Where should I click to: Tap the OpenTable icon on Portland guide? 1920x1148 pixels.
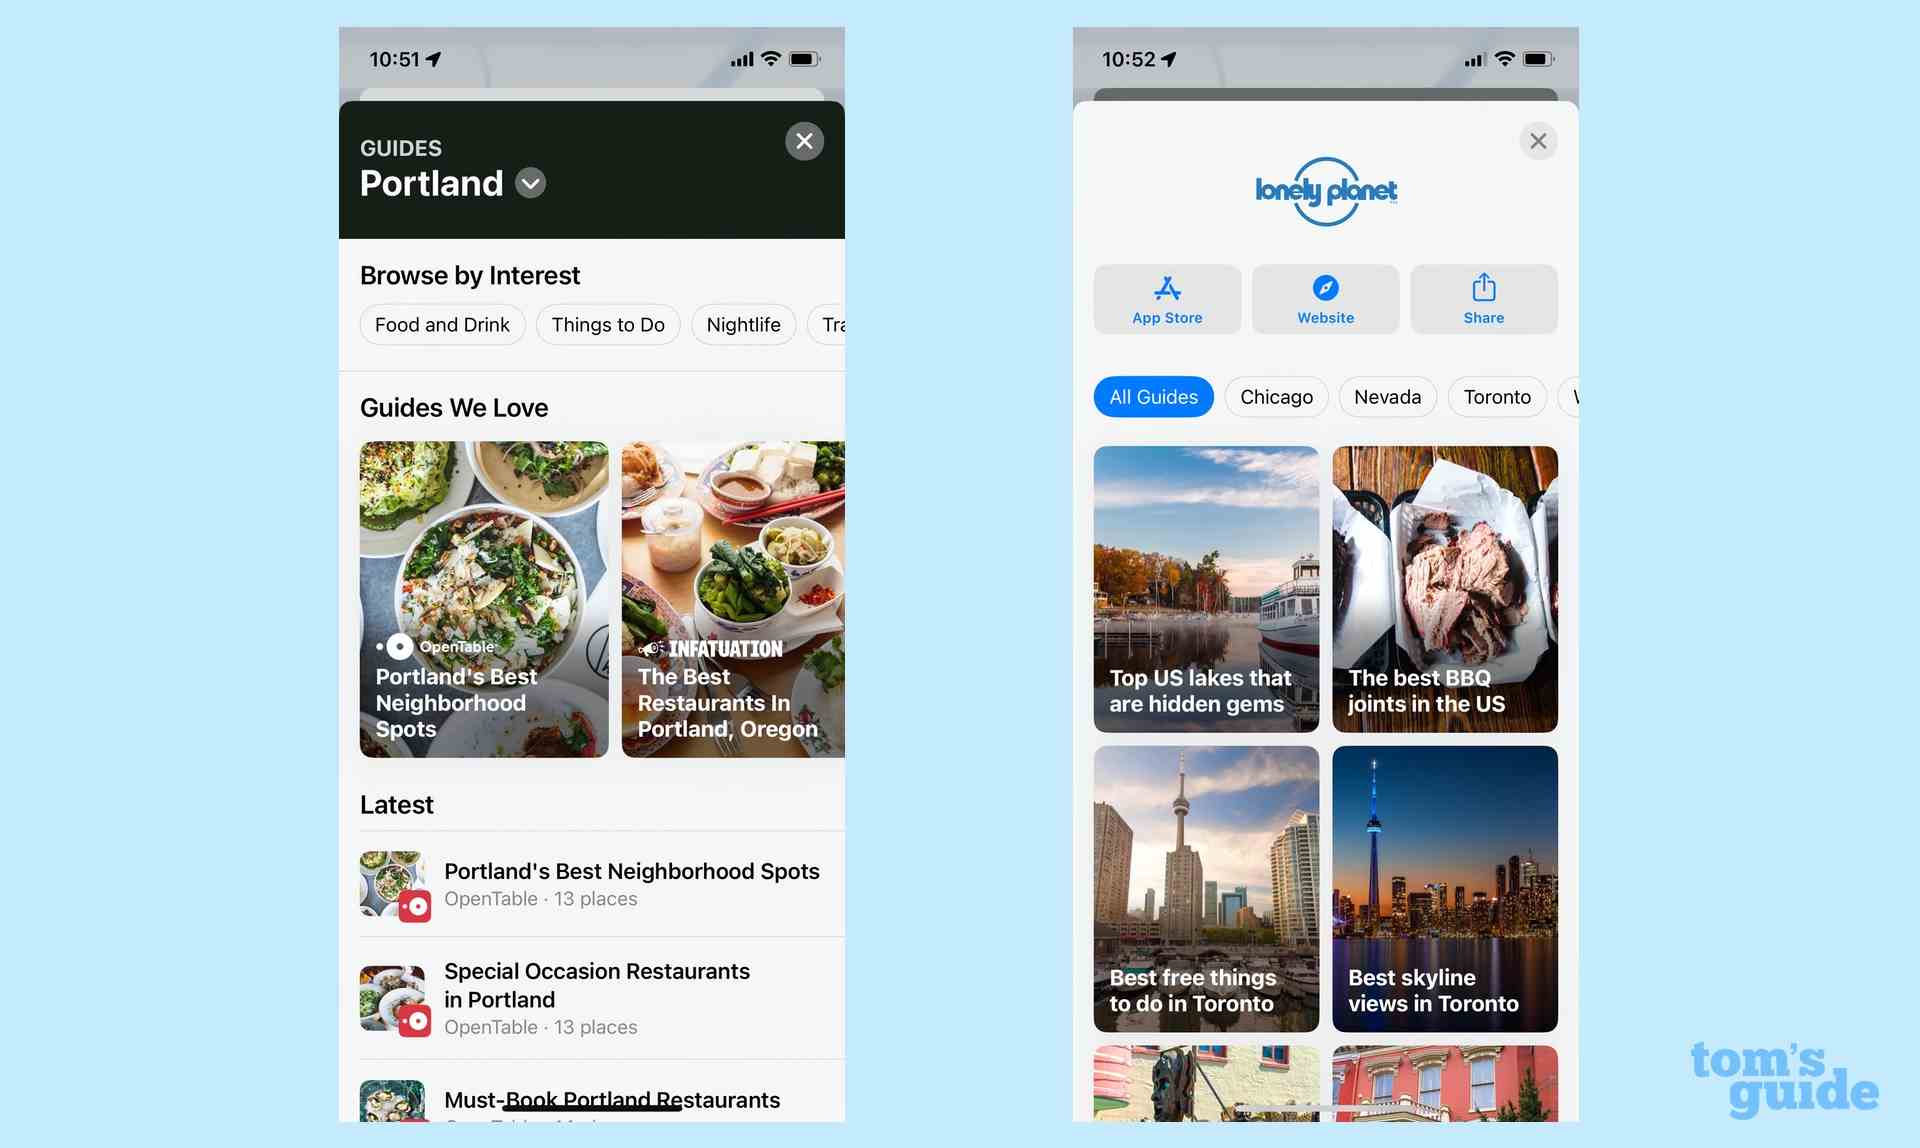398,646
